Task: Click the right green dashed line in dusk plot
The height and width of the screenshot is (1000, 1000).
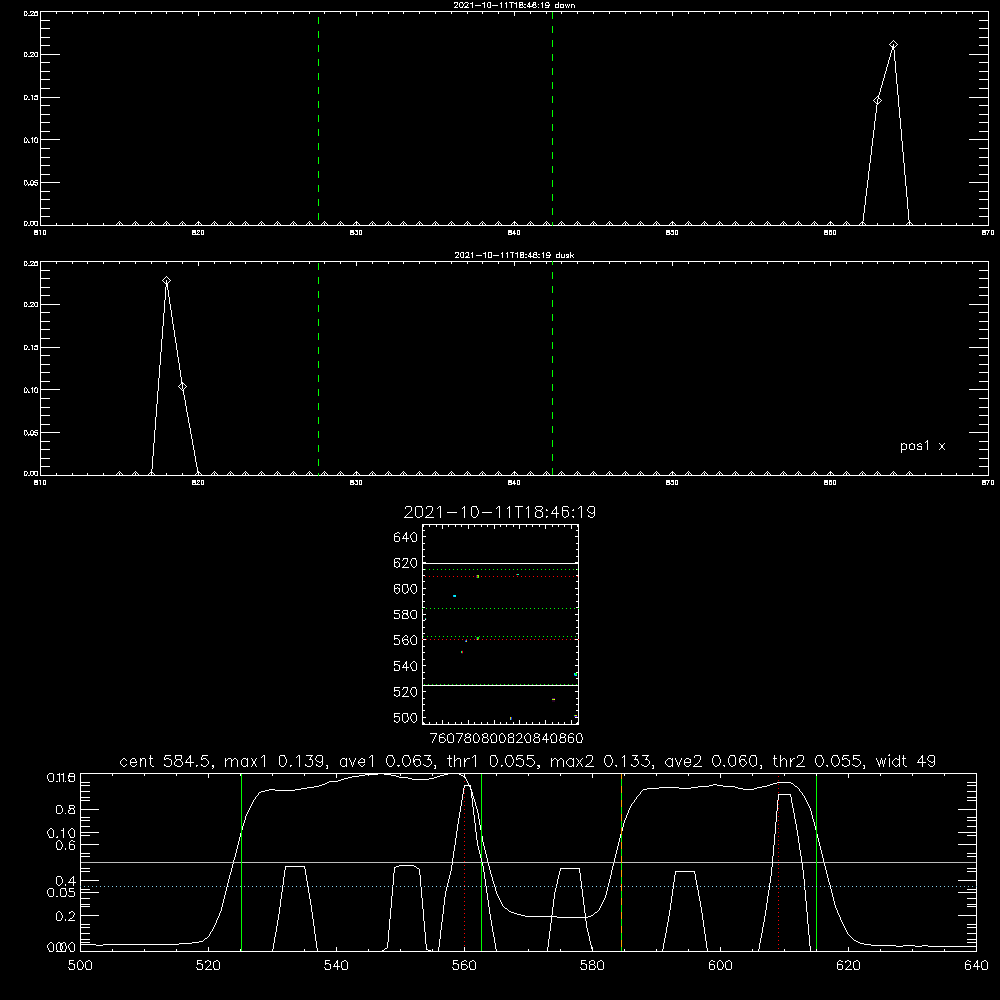Action: (x=552, y=369)
